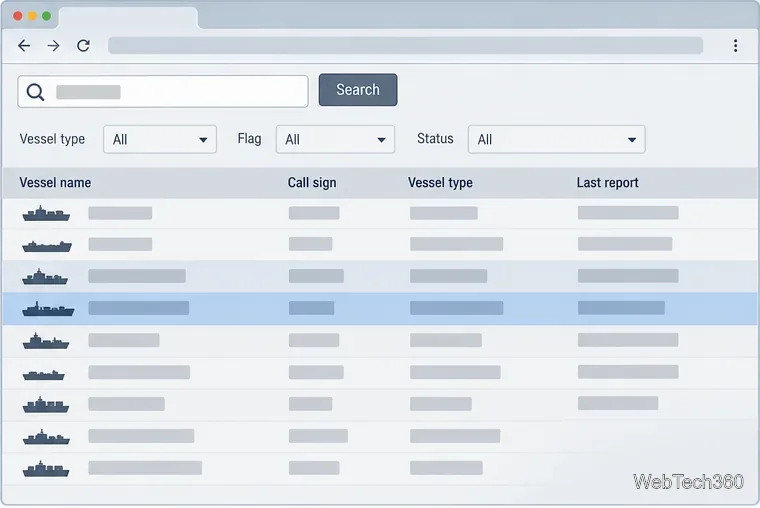Sort by the Call sign column header
Screen dimensions: 760x508
click(x=312, y=183)
